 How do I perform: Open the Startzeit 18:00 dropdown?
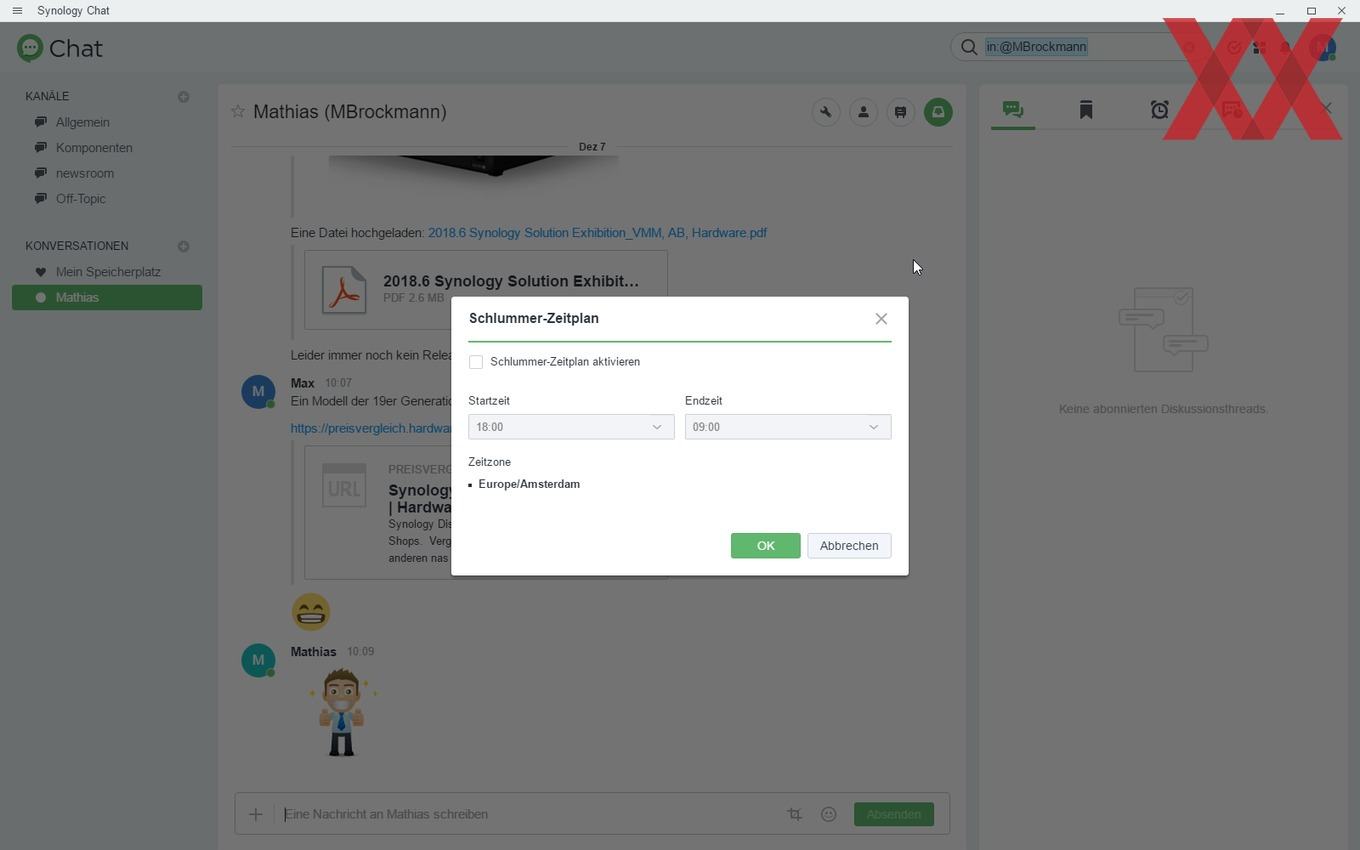pos(571,427)
